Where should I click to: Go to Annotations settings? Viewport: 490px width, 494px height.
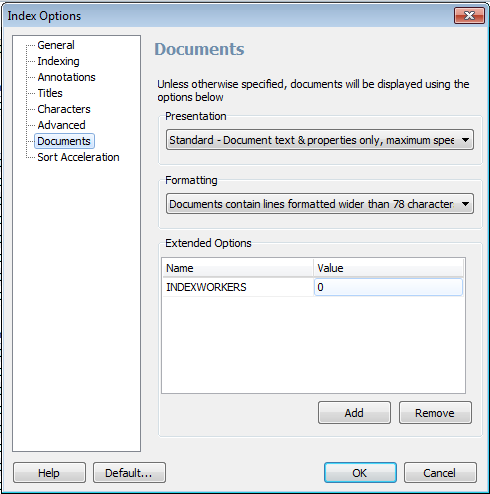[66, 77]
